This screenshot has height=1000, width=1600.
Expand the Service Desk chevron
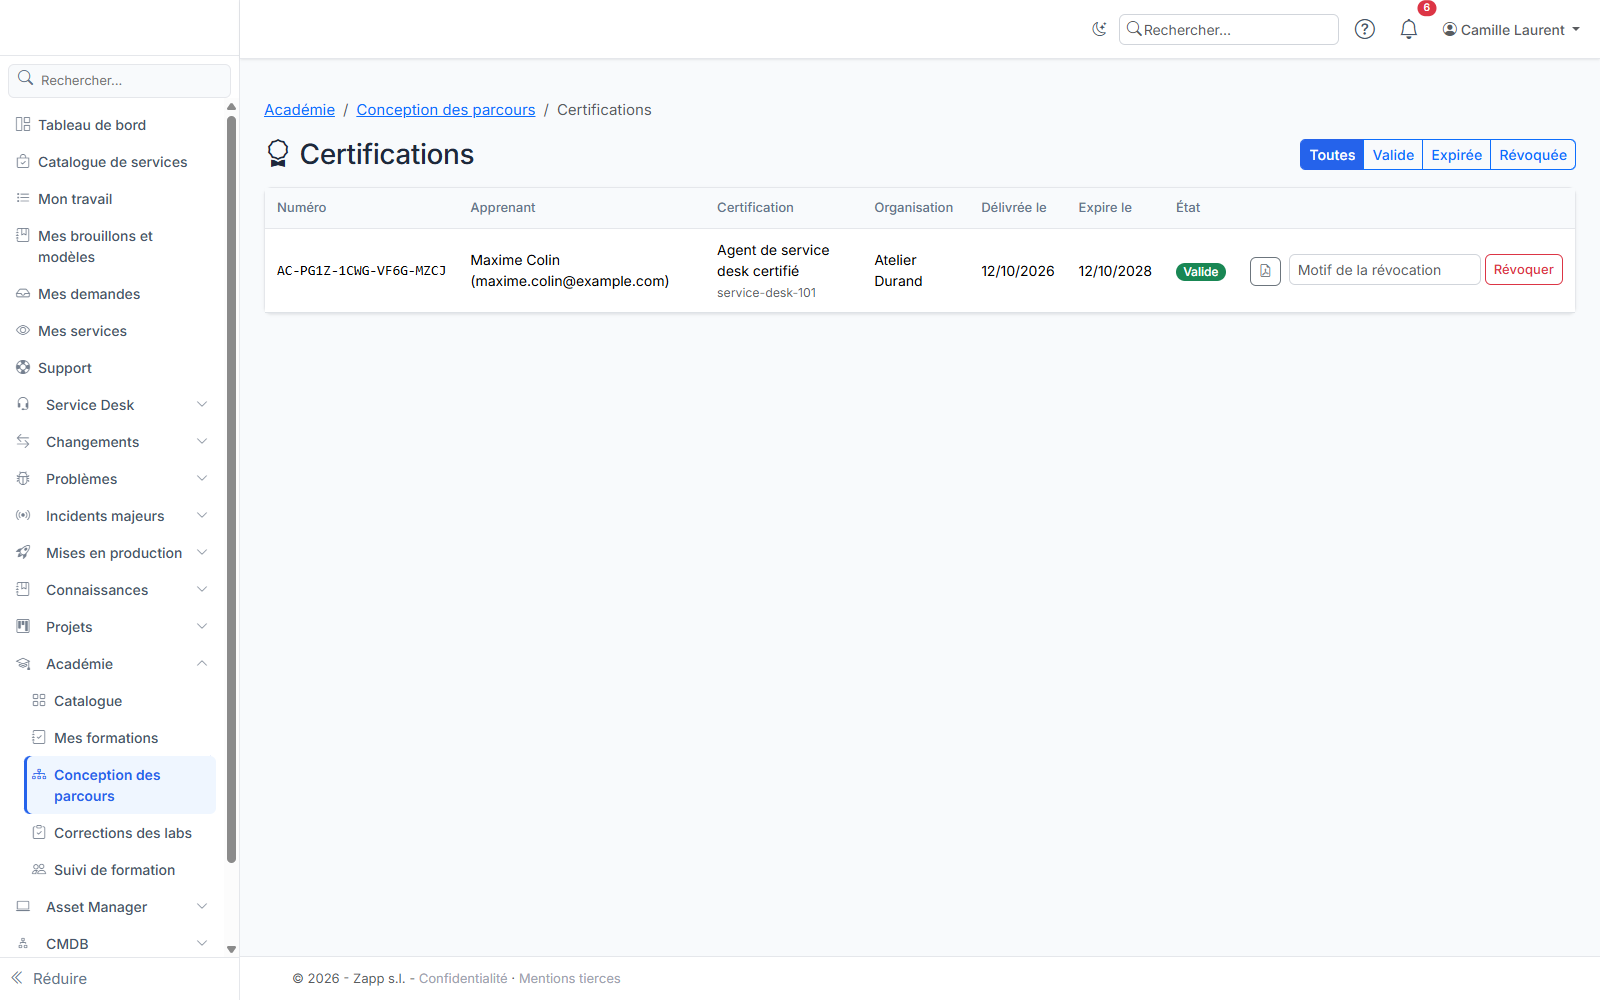[202, 404]
